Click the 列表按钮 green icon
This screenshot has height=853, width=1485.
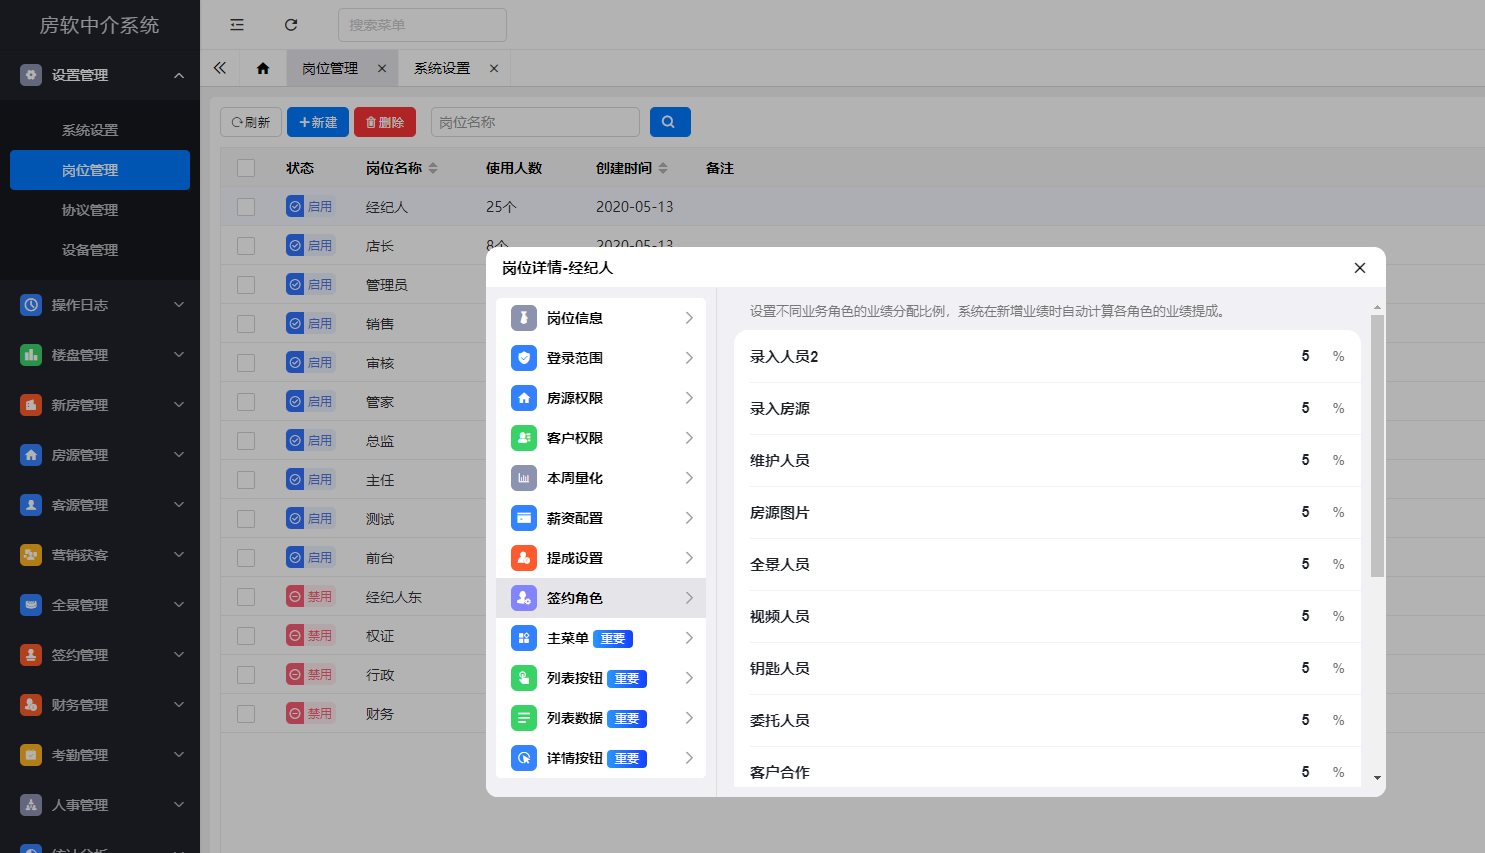pyautogui.click(x=524, y=678)
